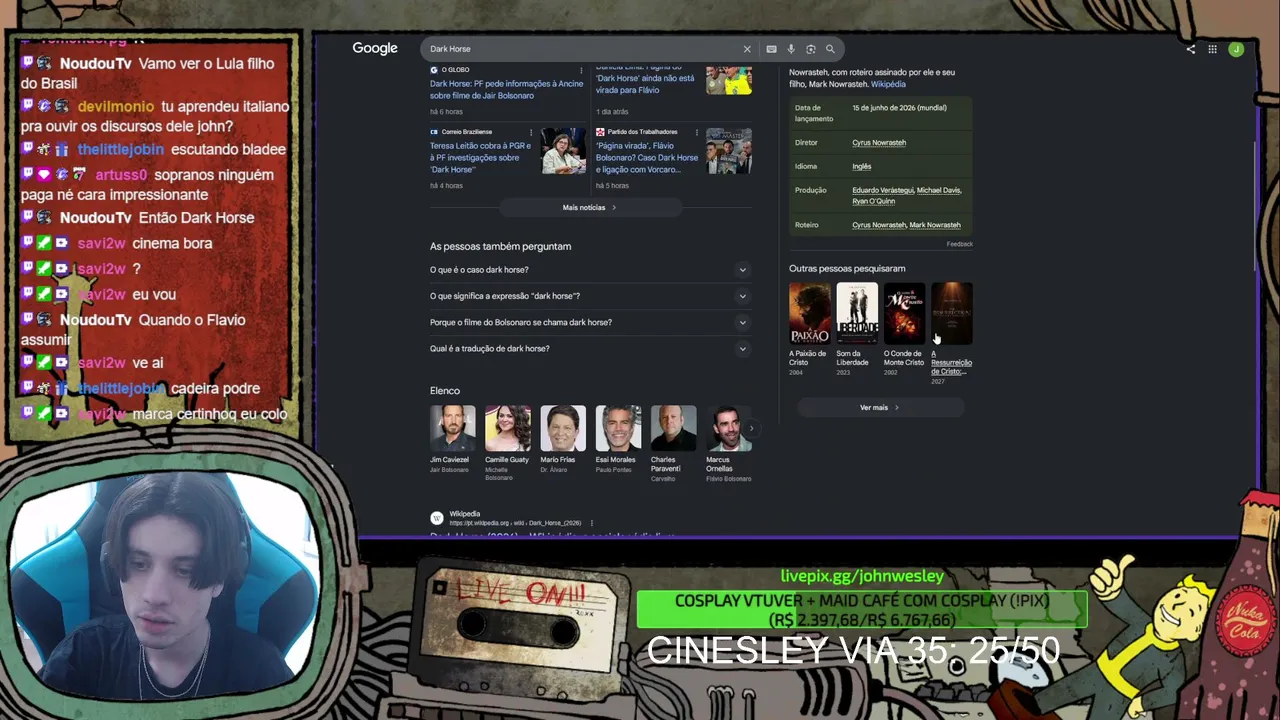Open Eduardo Verástegui producer link
The height and width of the screenshot is (720, 1280).
click(x=882, y=190)
